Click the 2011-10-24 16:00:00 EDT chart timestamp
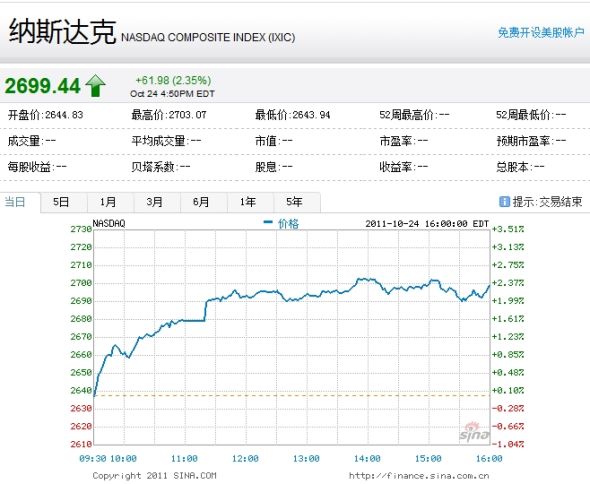The height and width of the screenshot is (484, 590). point(427,224)
